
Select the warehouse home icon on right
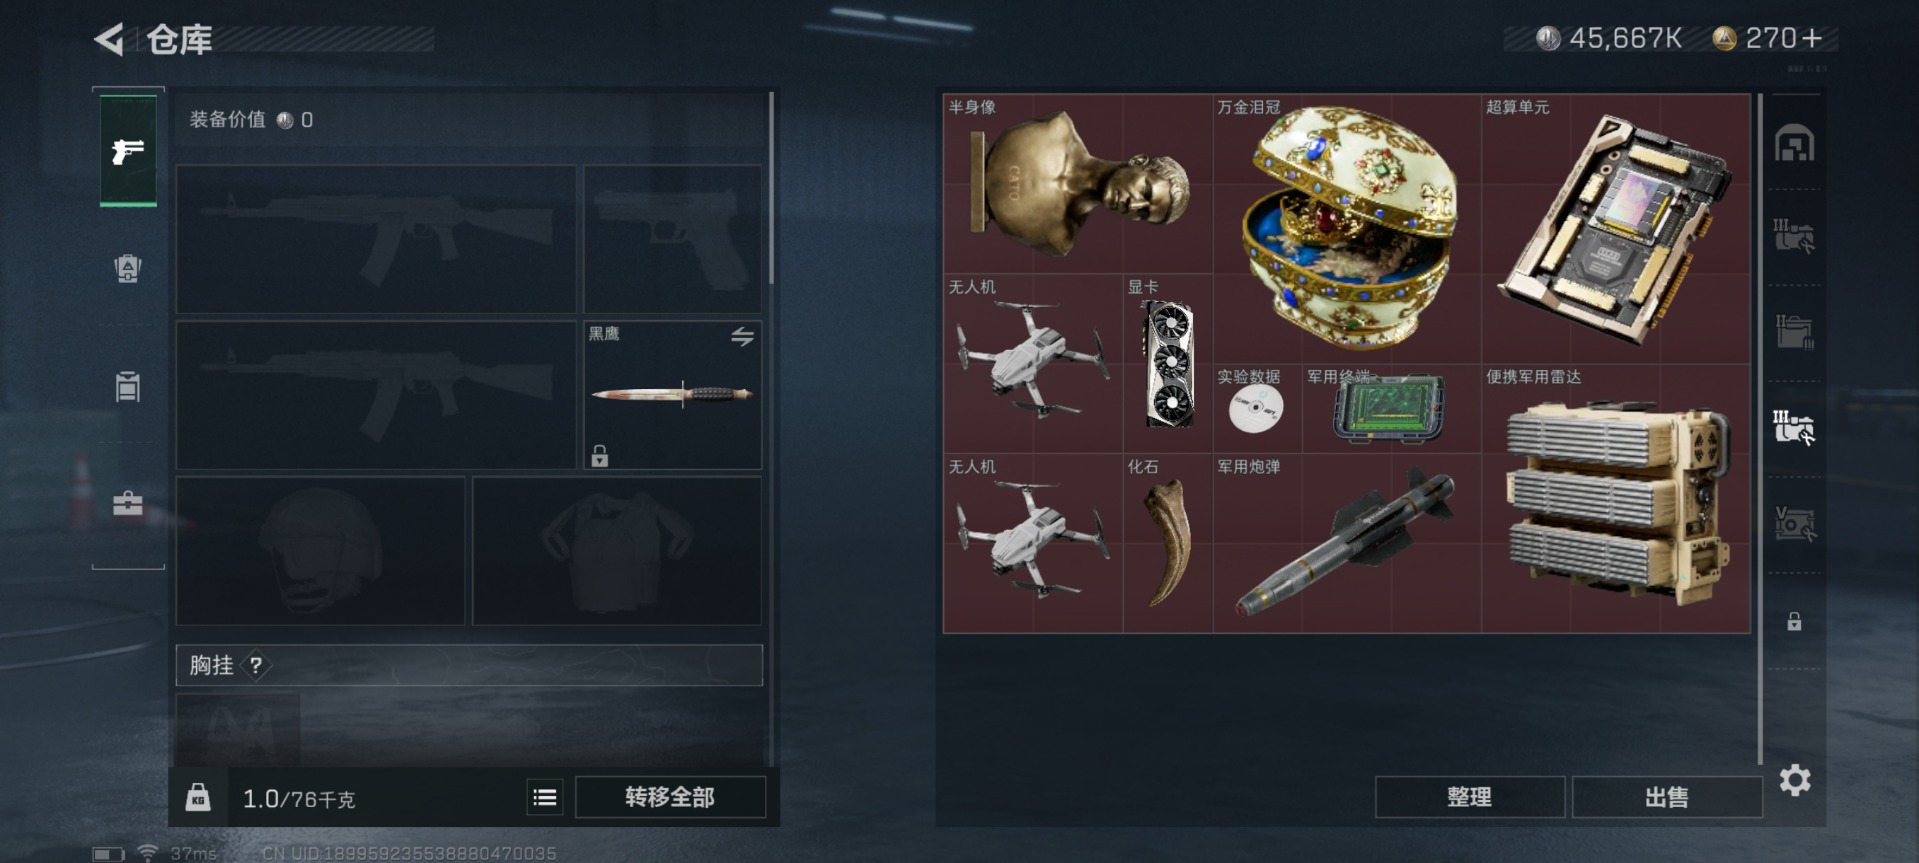[1795, 144]
